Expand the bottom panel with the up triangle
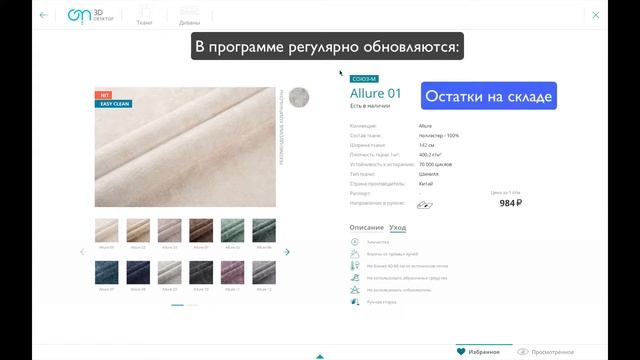Image resolution: width=640 pixels, height=360 pixels. click(320, 357)
